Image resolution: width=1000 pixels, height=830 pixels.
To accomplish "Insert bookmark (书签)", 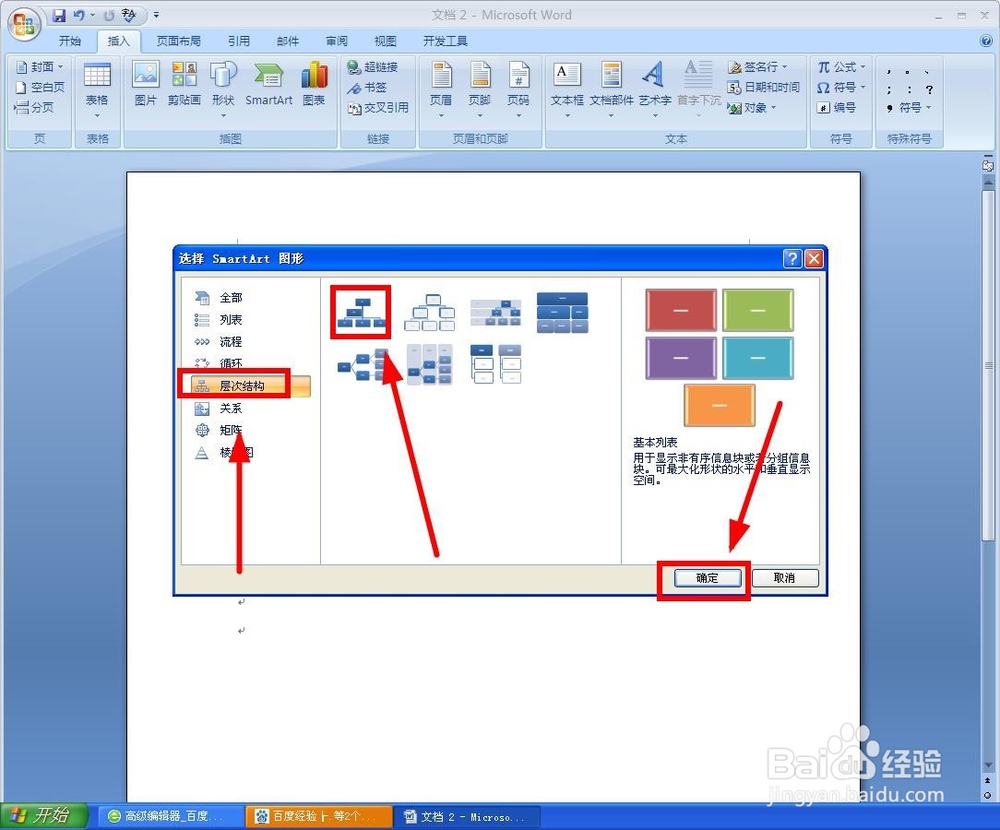I will point(367,87).
